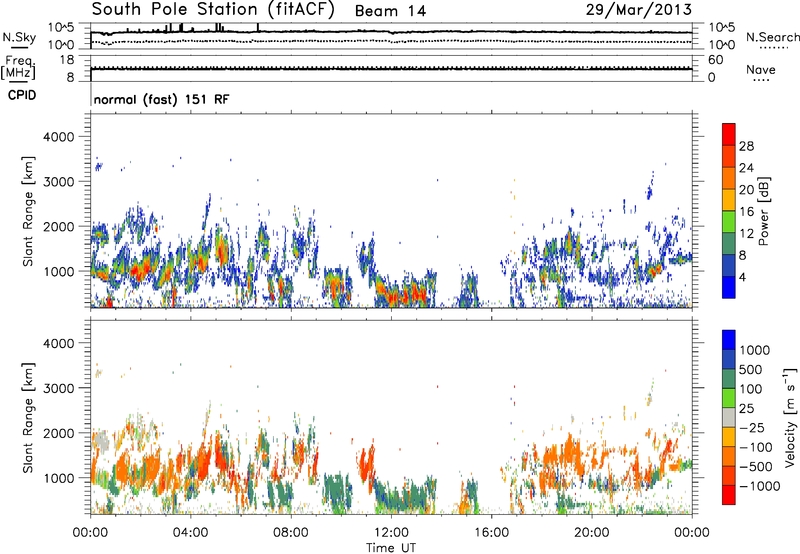800x554 pixels.
Task: Click the light green 12–16 dB Power swatch
Action: coord(729,222)
